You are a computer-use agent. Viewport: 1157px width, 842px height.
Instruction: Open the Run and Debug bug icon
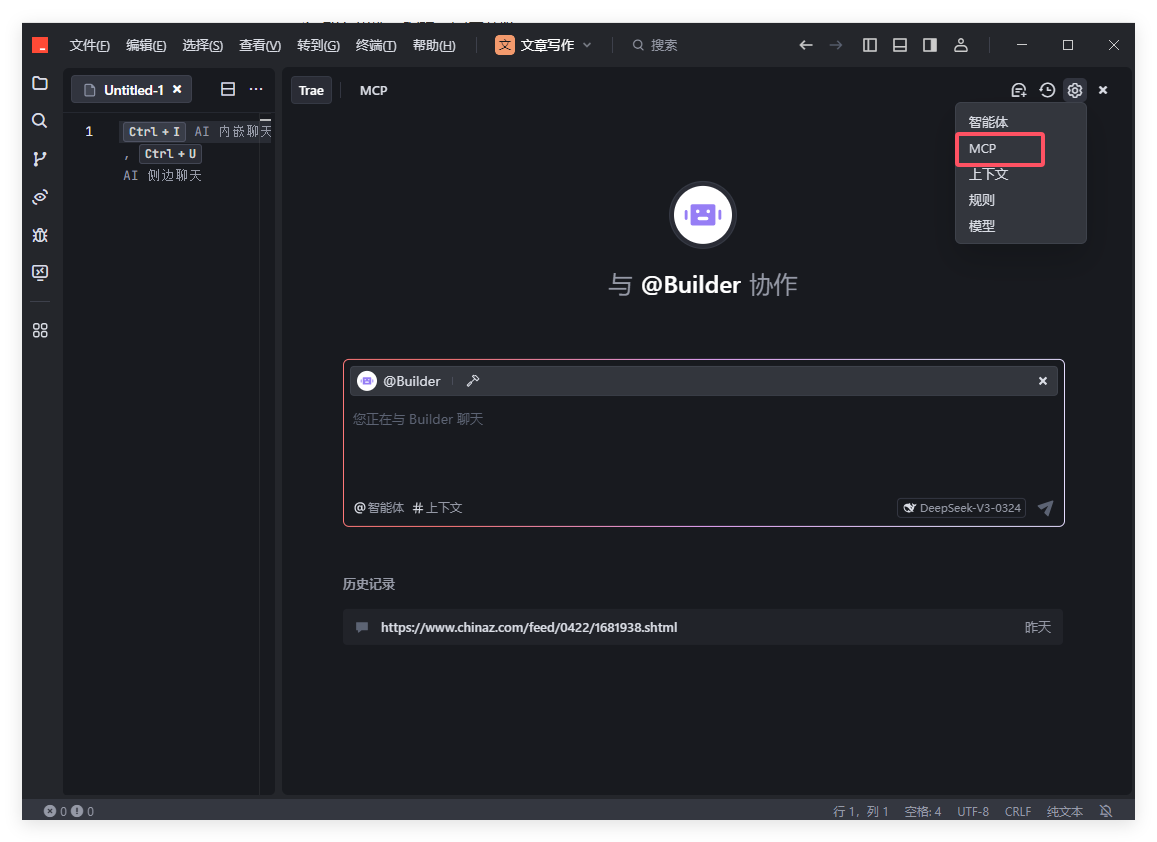click(40, 235)
